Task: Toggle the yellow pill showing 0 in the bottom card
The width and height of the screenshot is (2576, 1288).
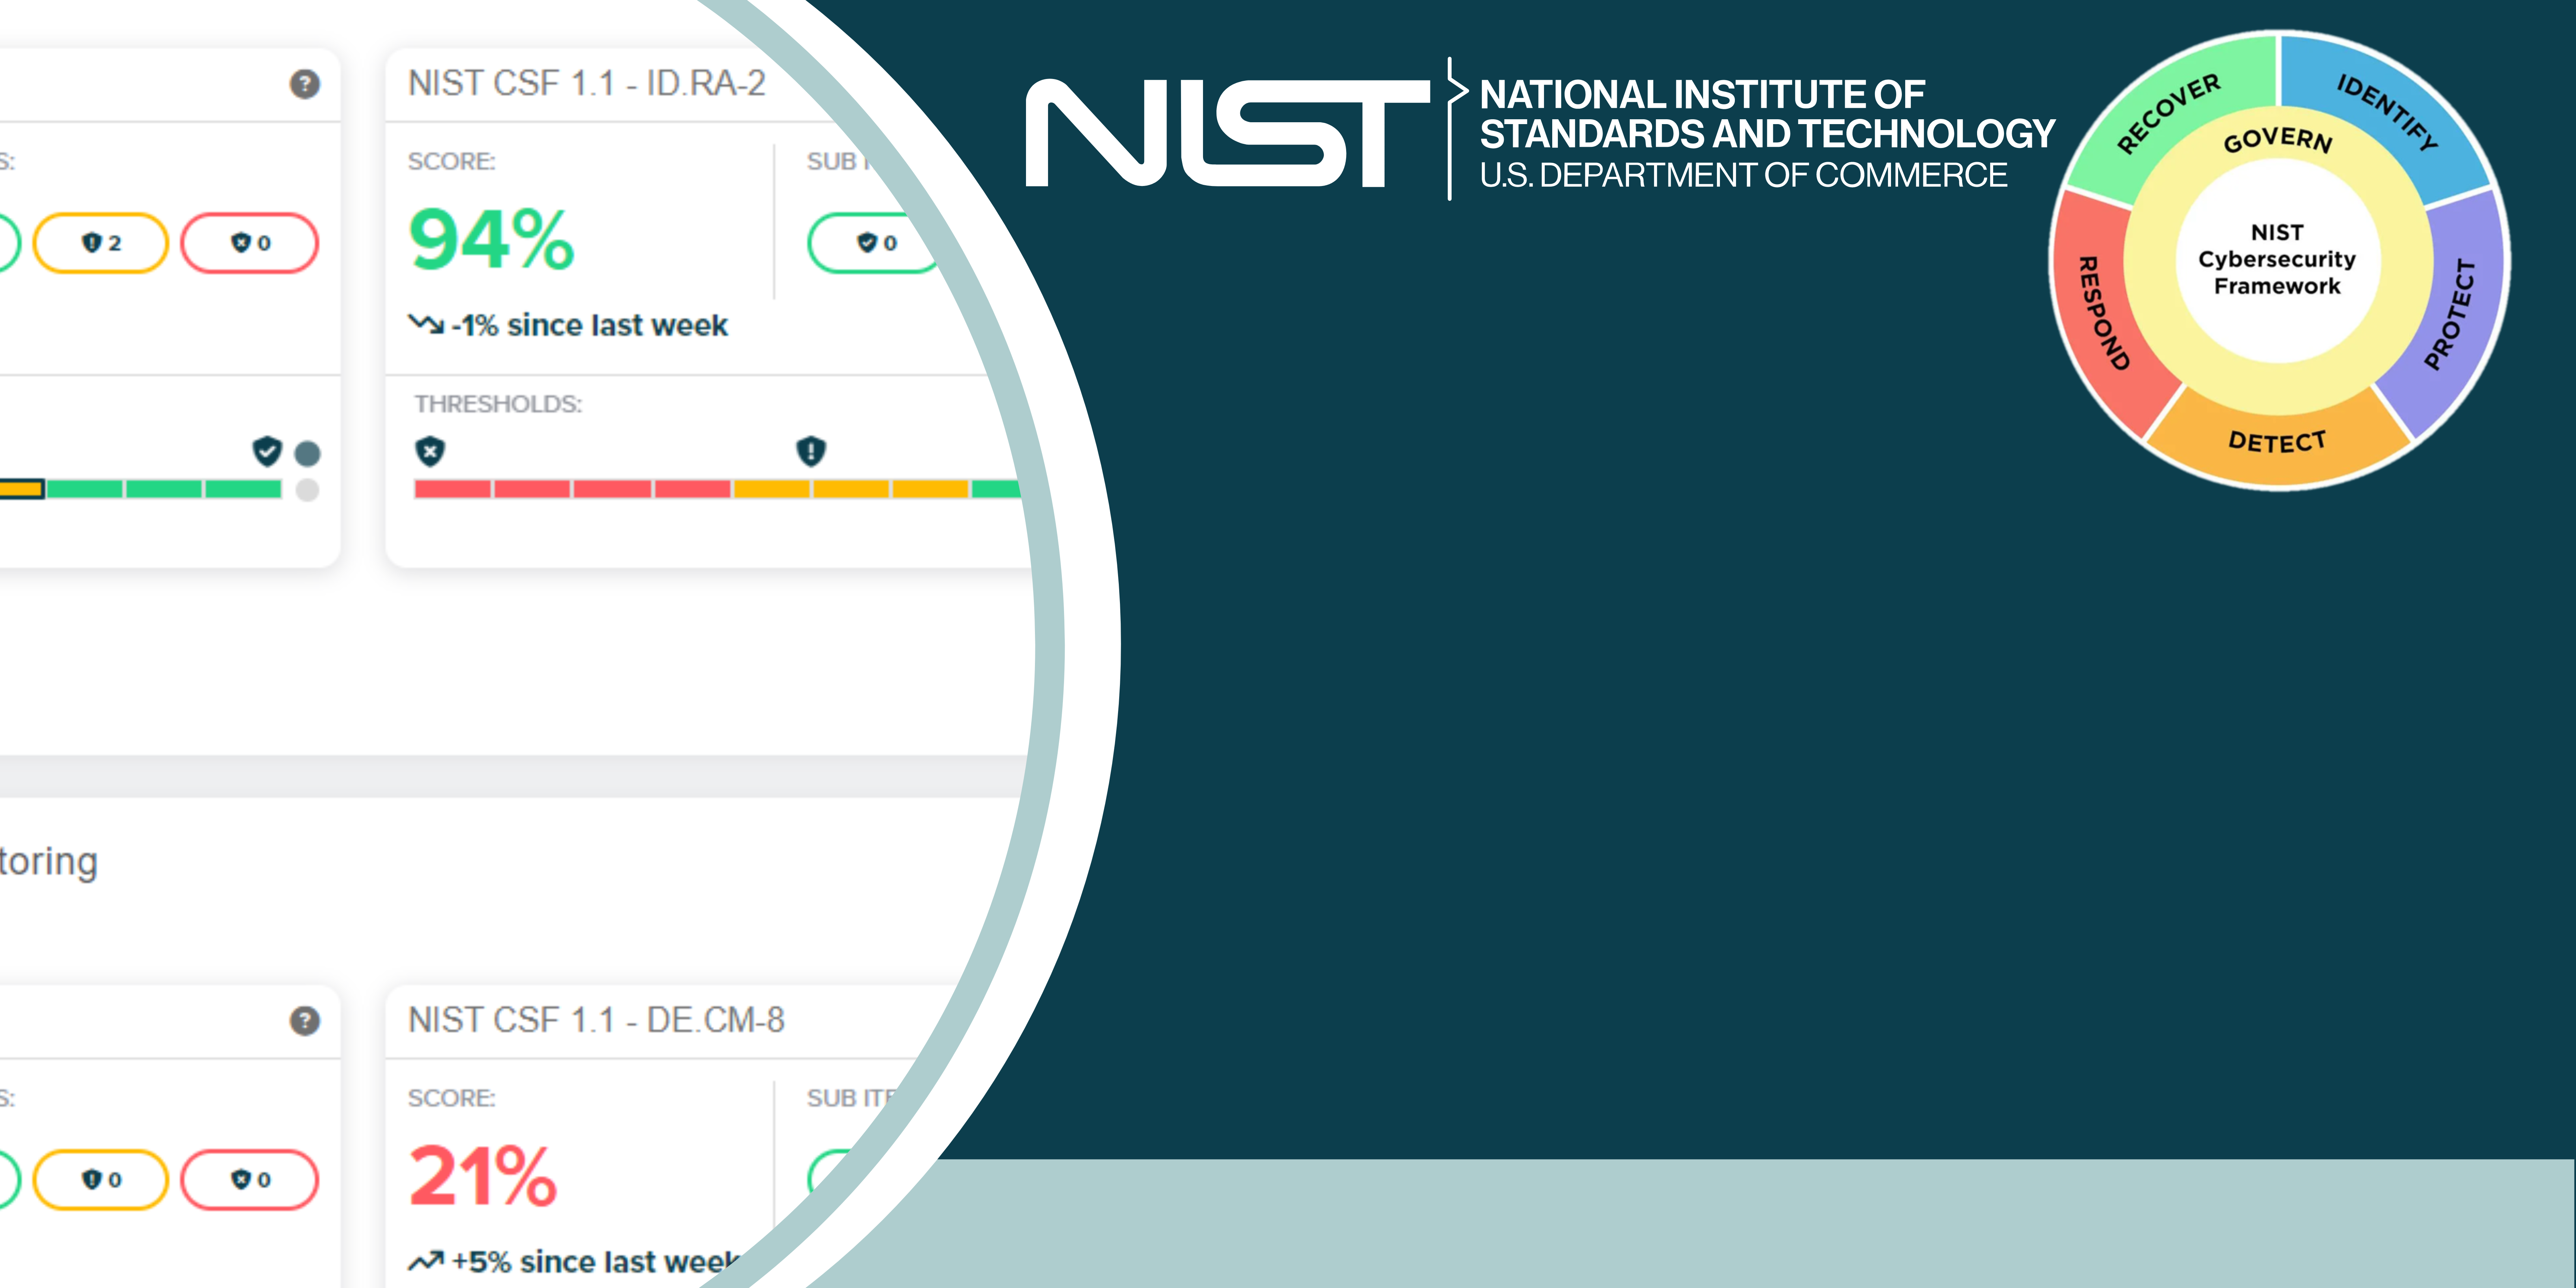Action: coord(101,1180)
